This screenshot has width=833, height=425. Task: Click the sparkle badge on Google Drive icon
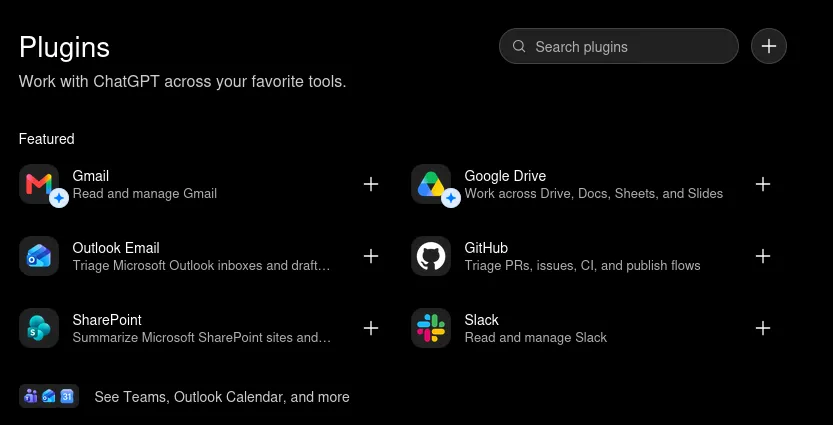pyautogui.click(x=451, y=198)
